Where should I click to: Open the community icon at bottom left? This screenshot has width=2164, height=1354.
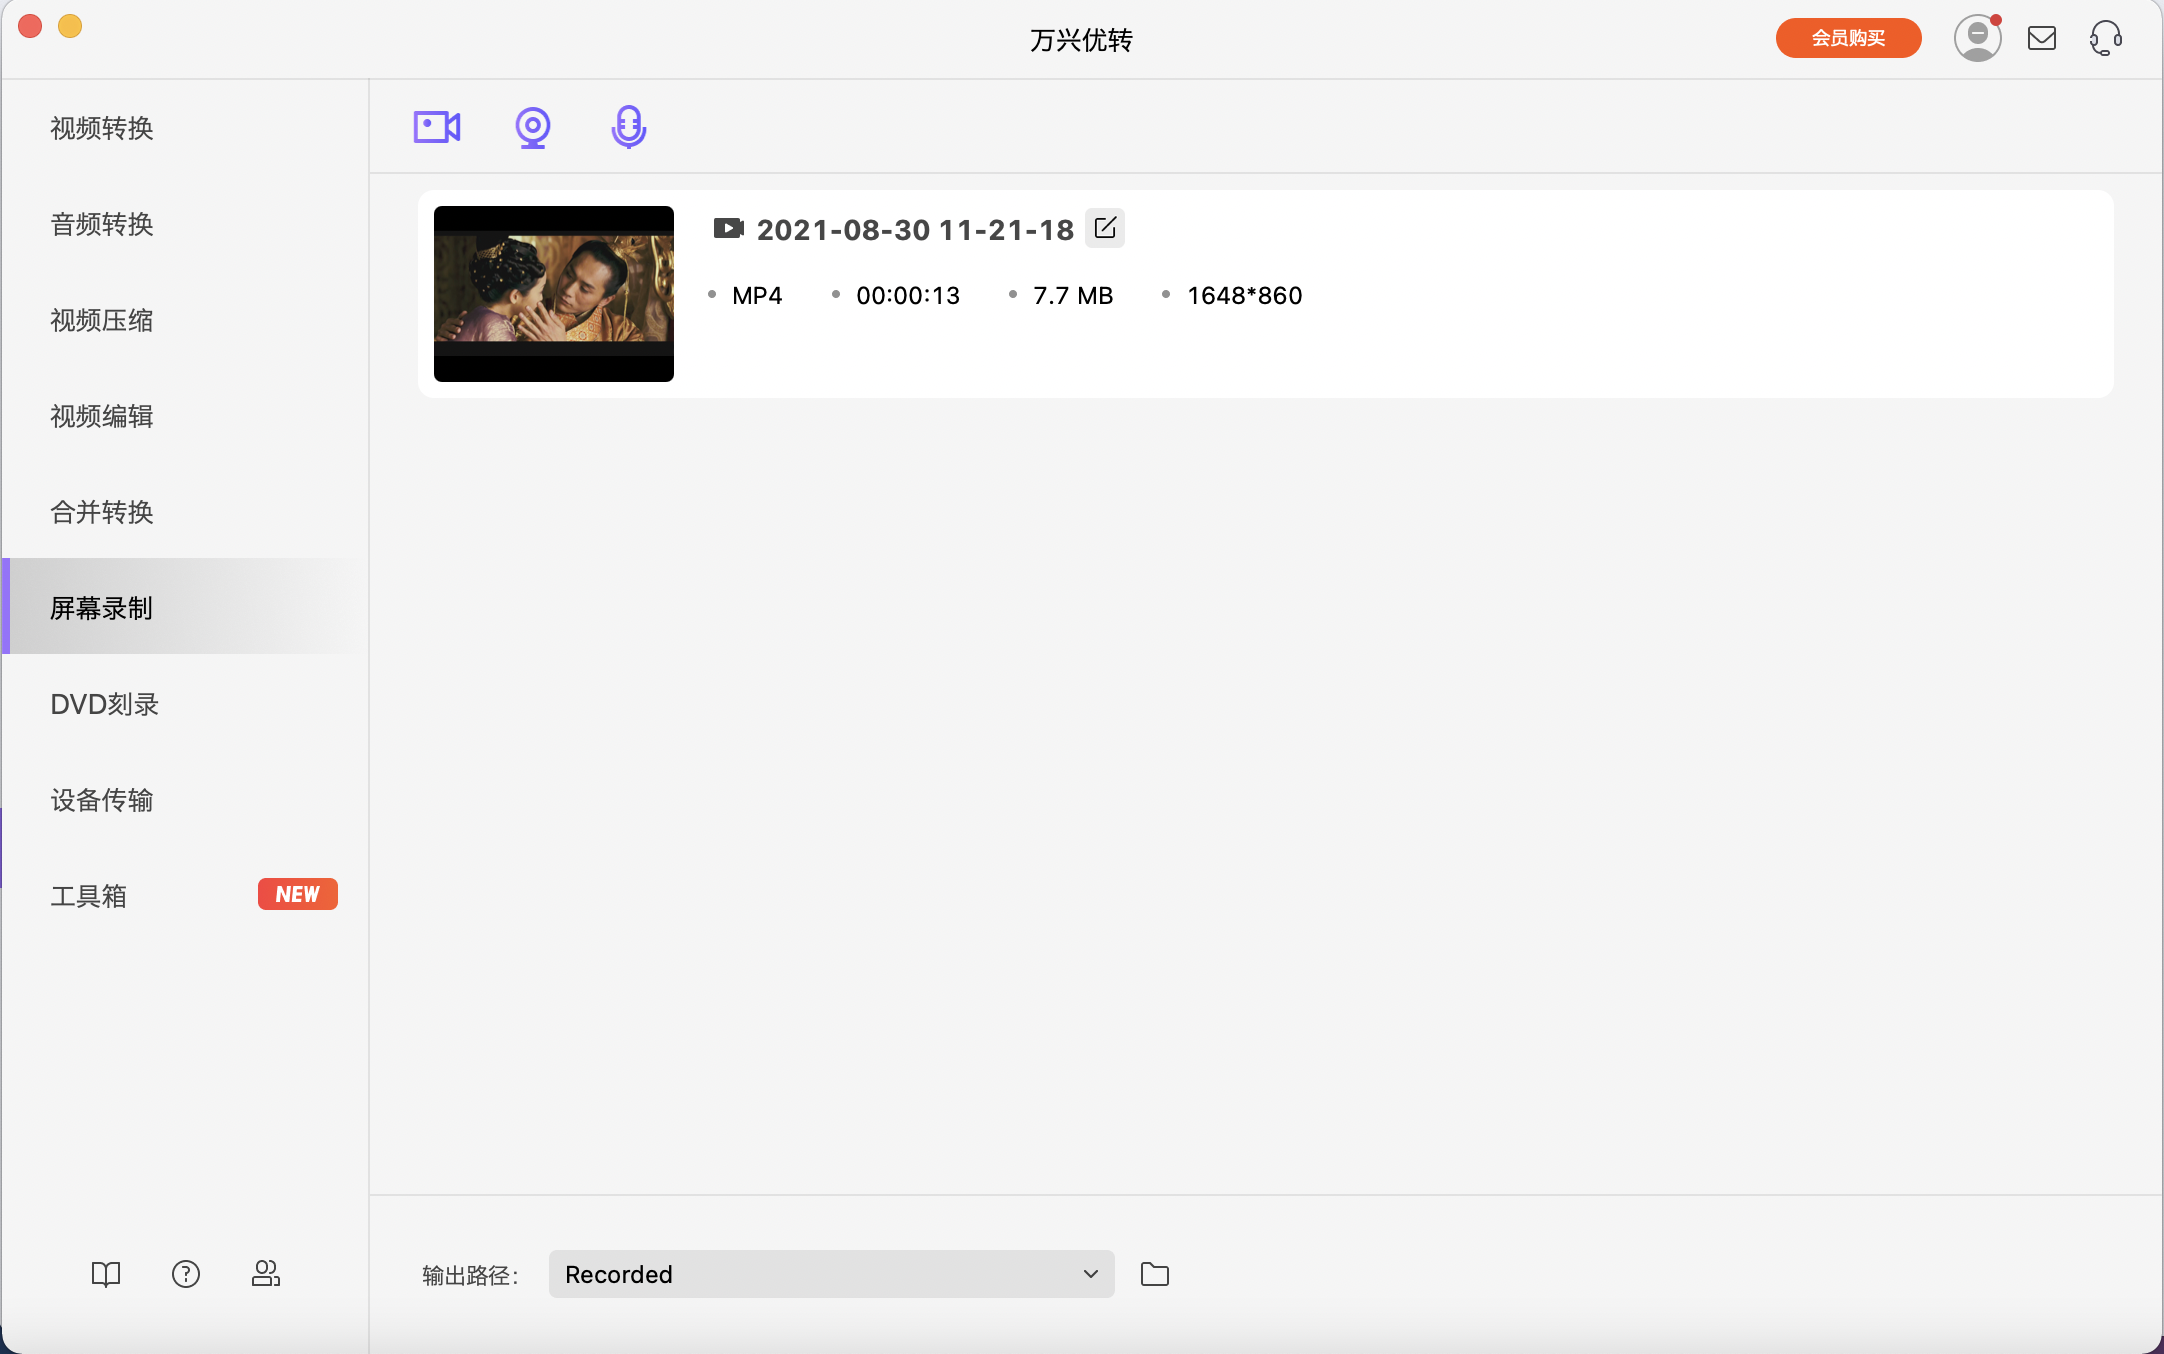pyautogui.click(x=266, y=1273)
